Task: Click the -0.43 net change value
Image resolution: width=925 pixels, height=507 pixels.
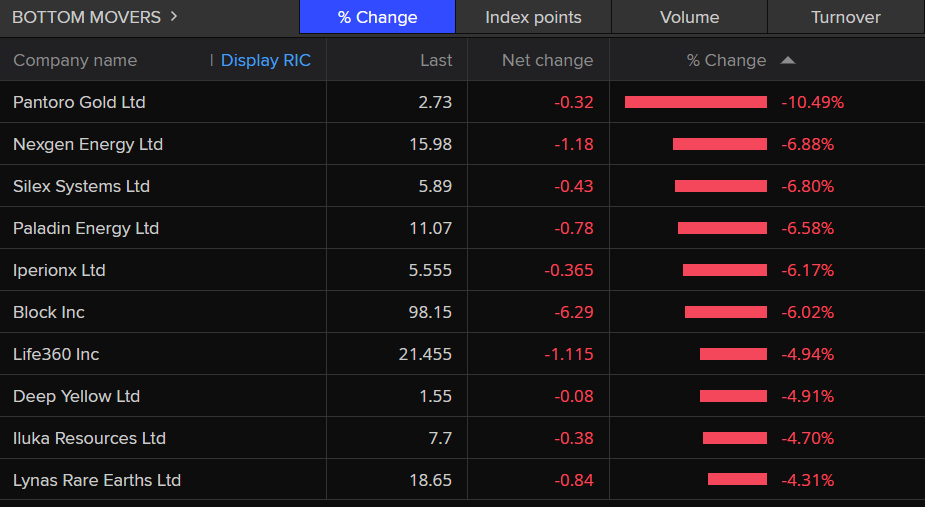Action: [x=573, y=186]
